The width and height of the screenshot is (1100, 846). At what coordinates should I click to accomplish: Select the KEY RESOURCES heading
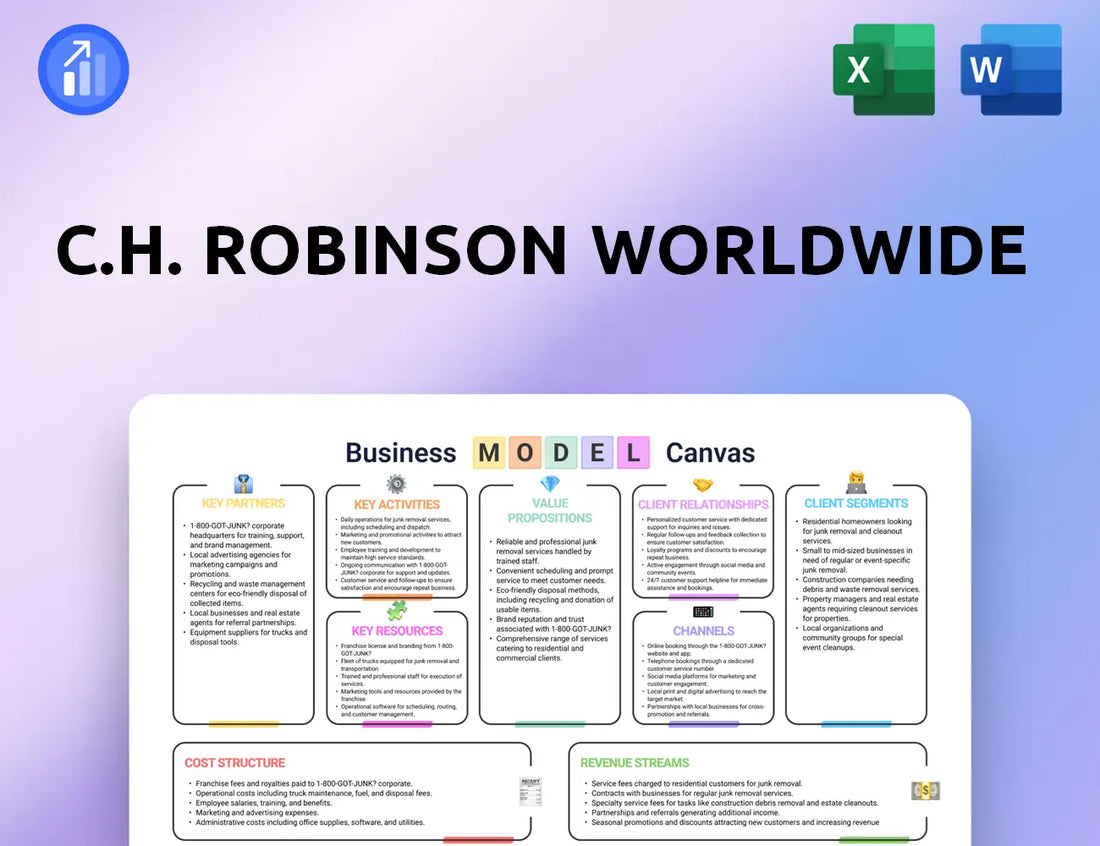pyautogui.click(x=397, y=631)
